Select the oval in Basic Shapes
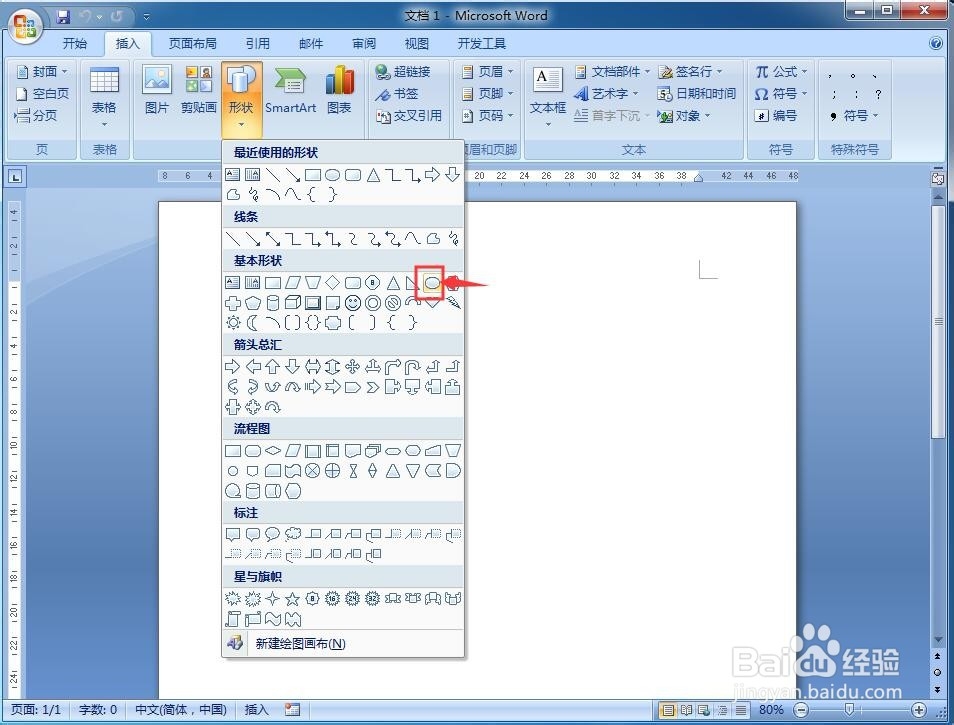This screenshot has width=954, height=725. [x=432, y=282]
